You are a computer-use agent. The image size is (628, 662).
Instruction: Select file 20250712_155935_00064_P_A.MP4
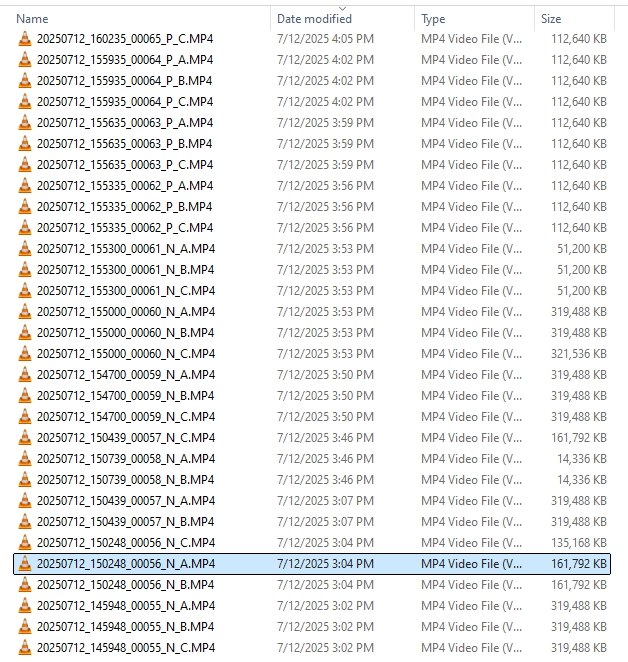tap(125, 60)
